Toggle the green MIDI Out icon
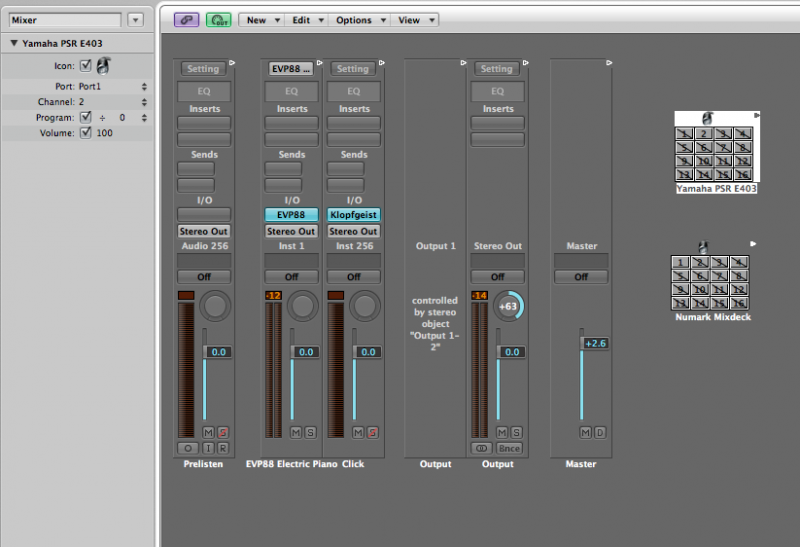The image size is (800, 547). (218, 19)
